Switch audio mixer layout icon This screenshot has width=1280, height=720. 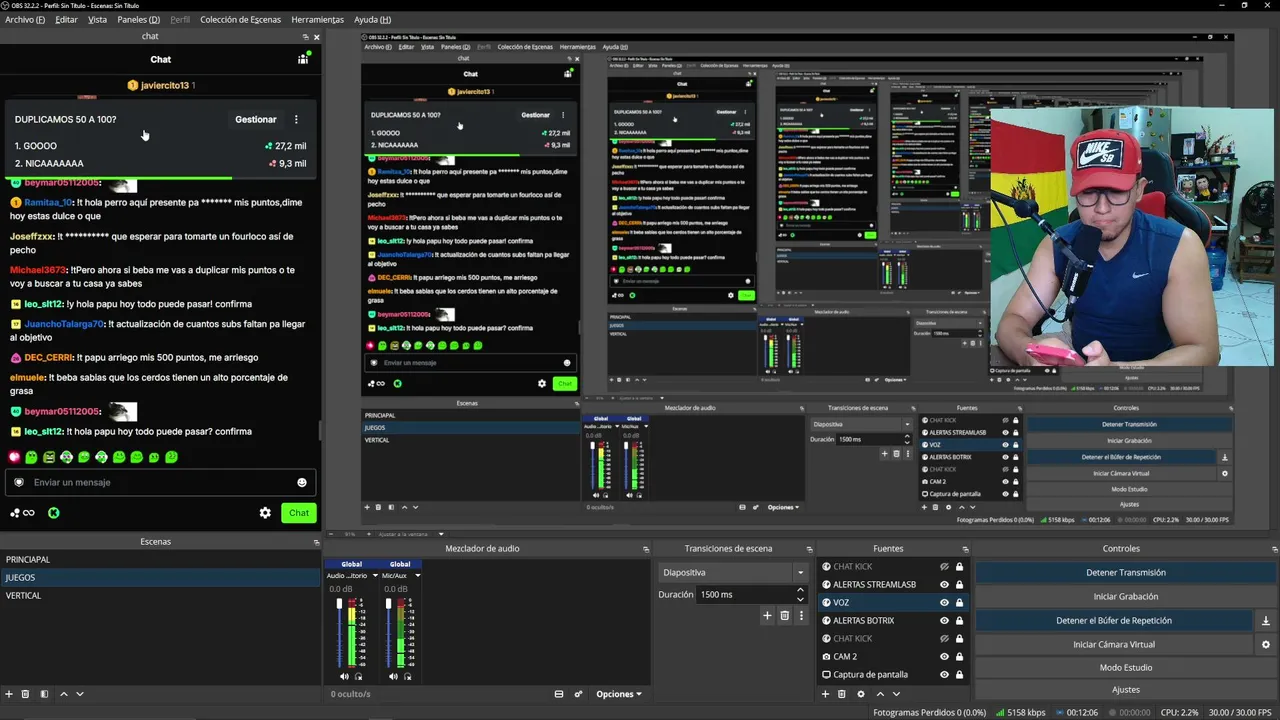(x=559, y=694)
